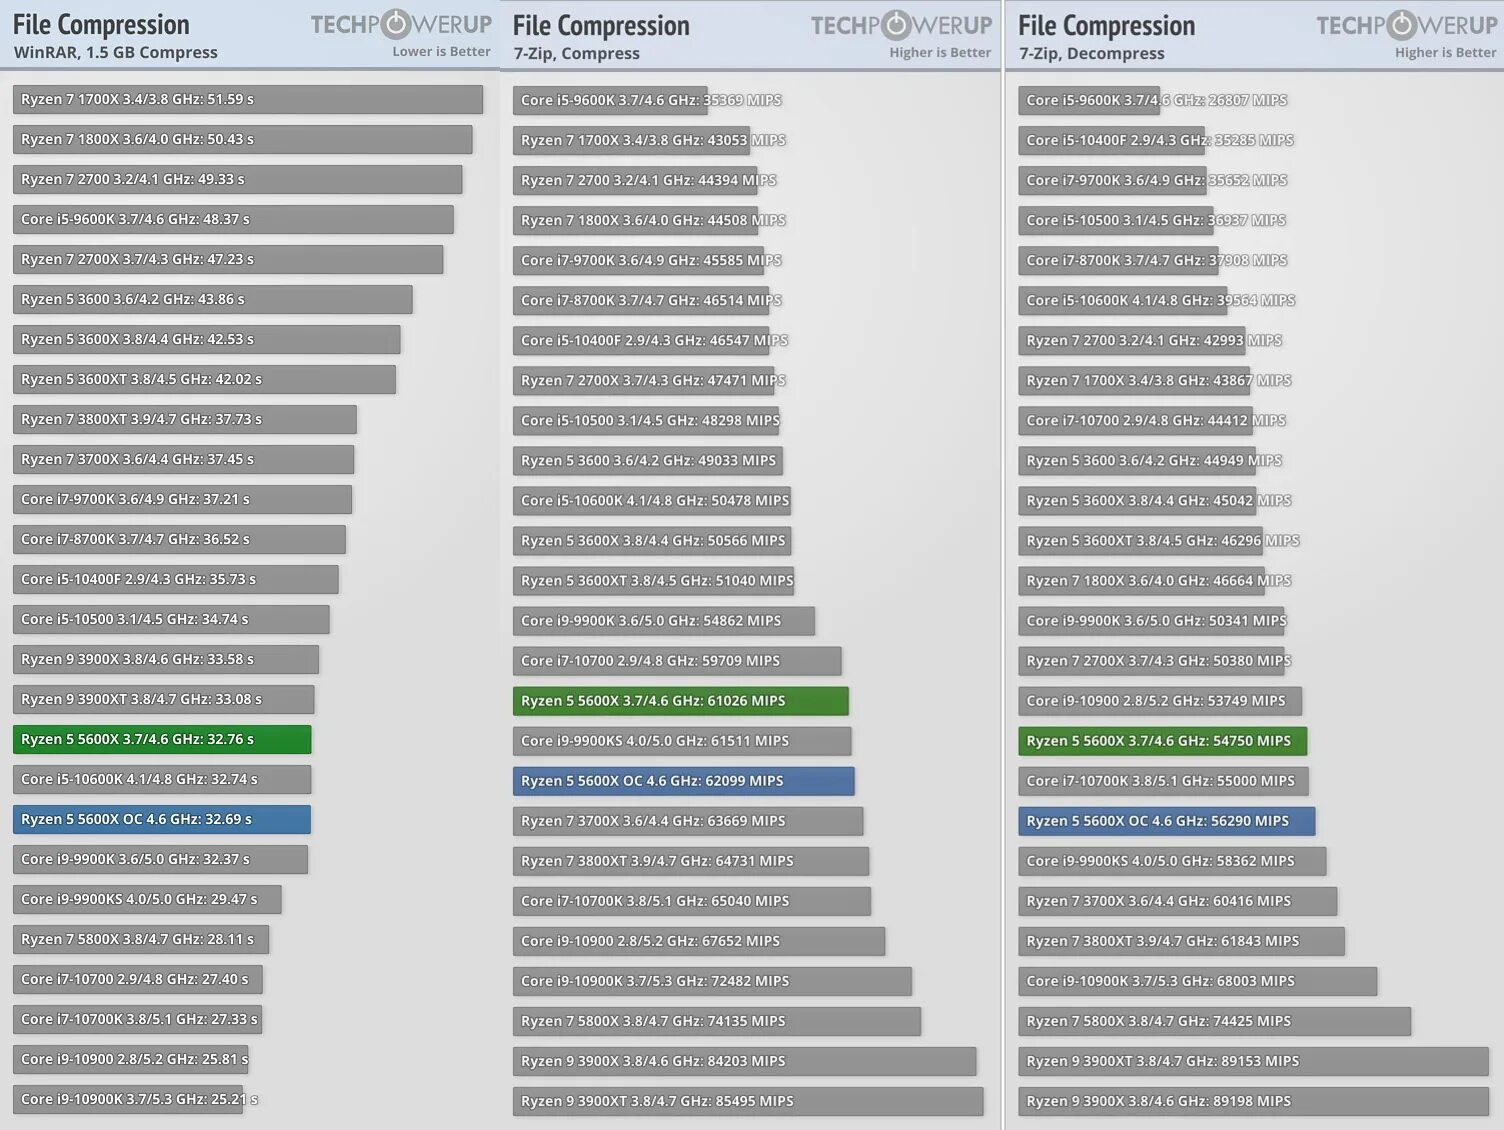Click the Ryzen 7 5800X 74135 MIPS row

[717, 1020]
